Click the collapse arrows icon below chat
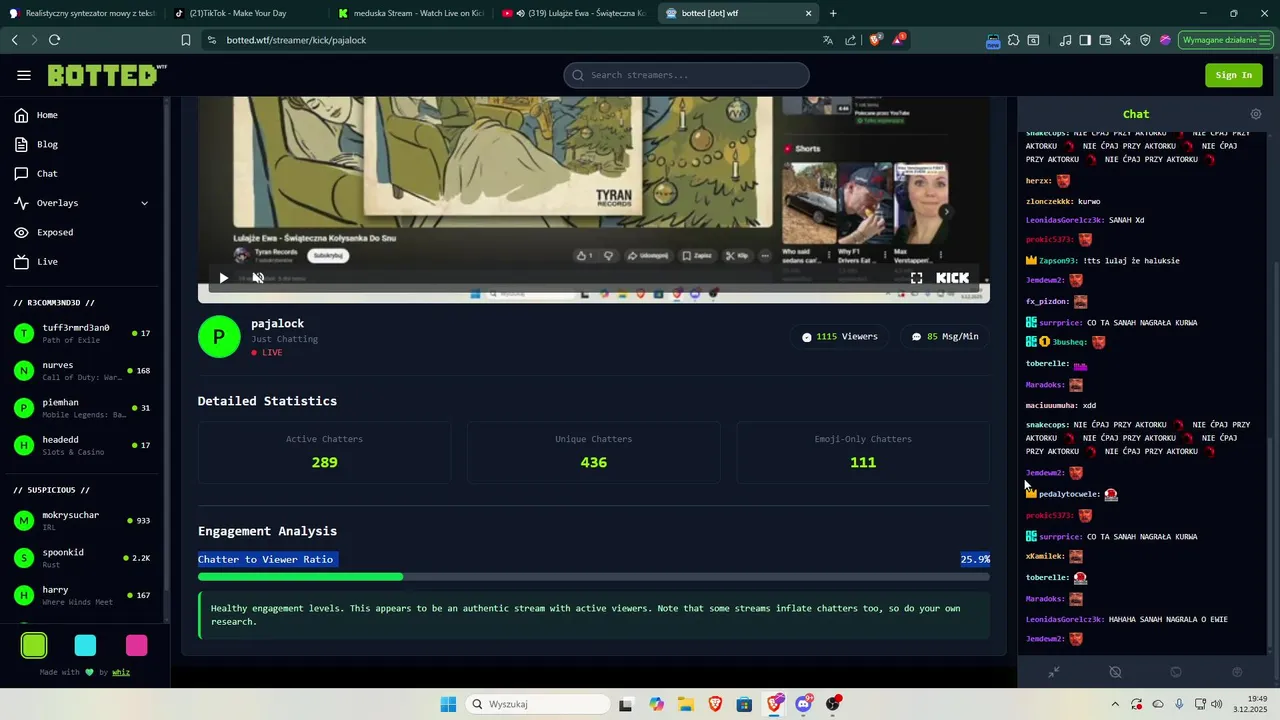The image size is (1280, 720). click(1053, 673)
